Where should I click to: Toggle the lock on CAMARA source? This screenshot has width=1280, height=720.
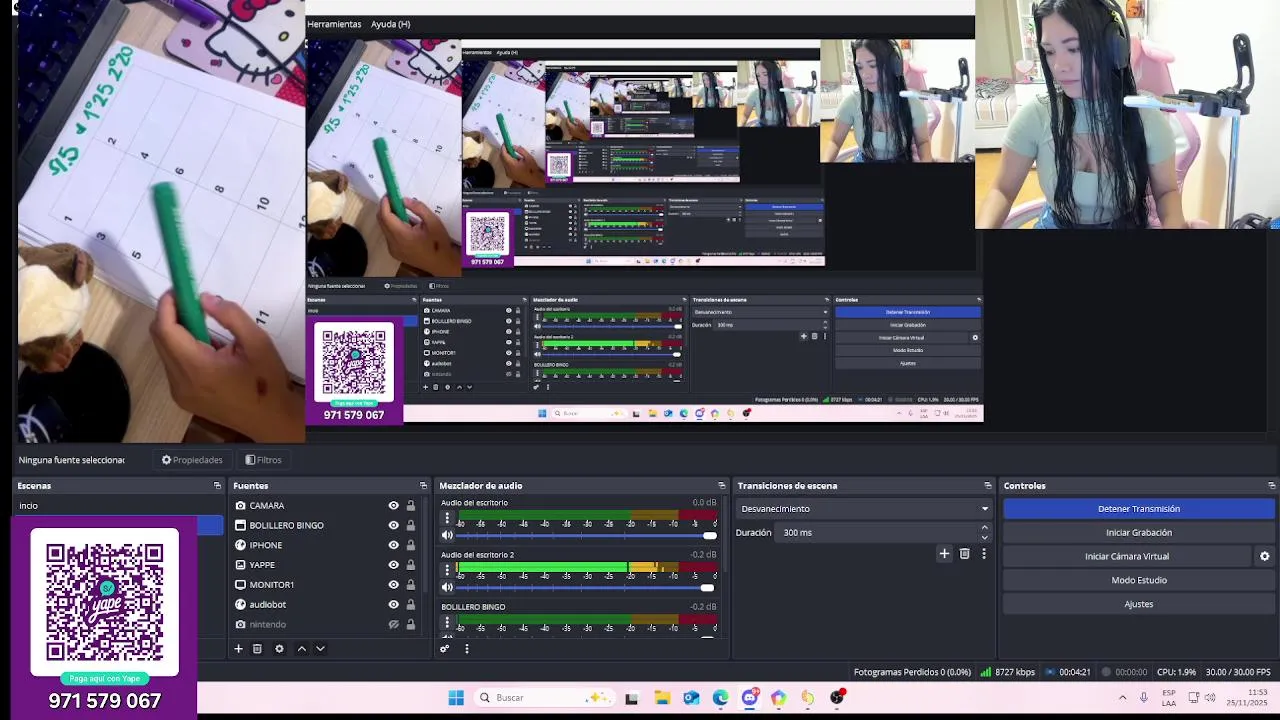tap(410, 506)
